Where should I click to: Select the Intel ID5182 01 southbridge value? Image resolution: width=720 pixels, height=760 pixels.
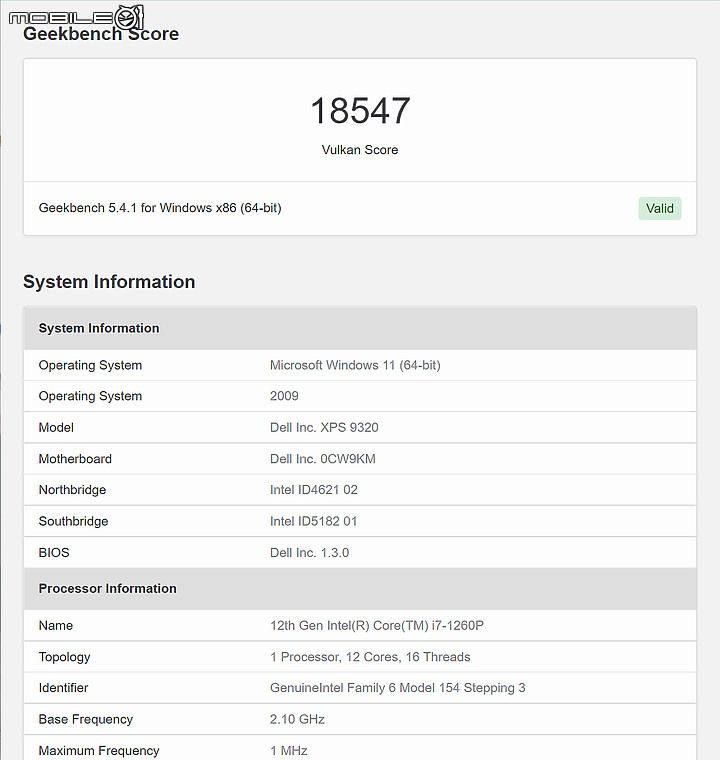point(314,521)
